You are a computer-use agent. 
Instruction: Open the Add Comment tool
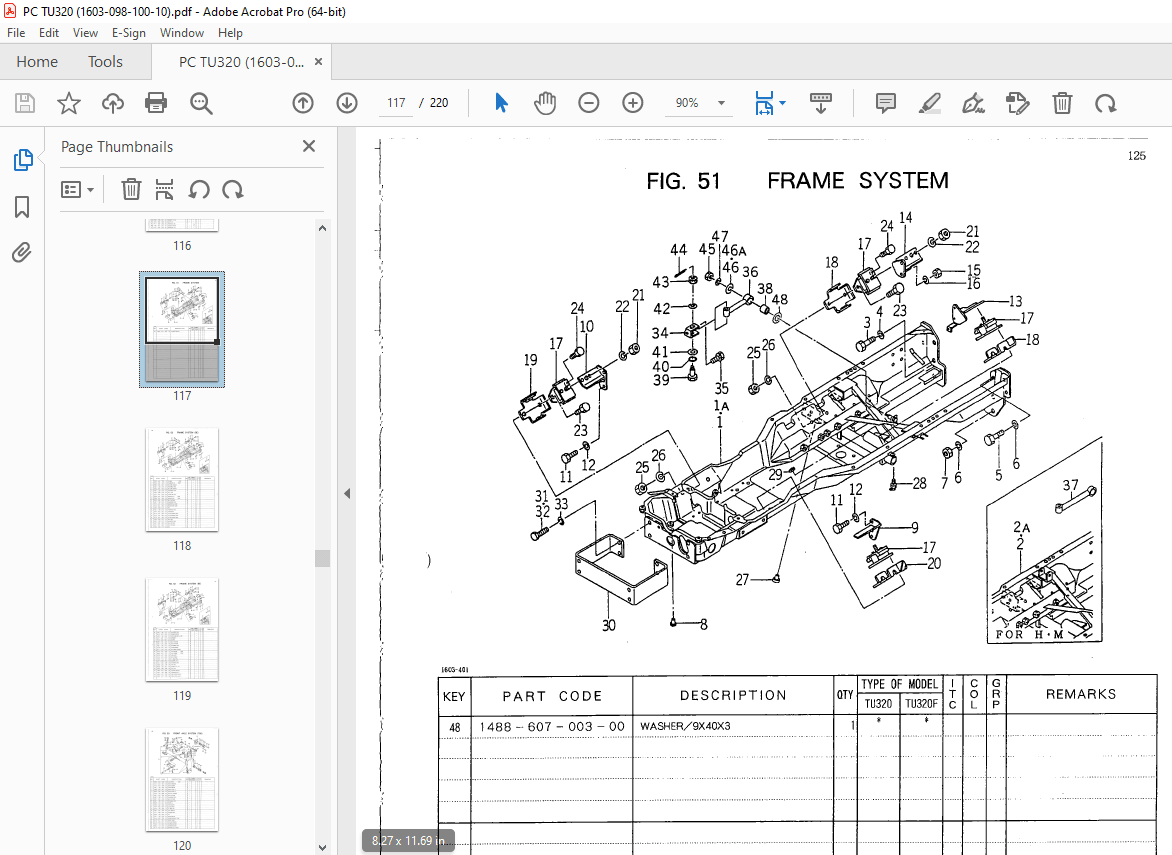pos(885,102)
